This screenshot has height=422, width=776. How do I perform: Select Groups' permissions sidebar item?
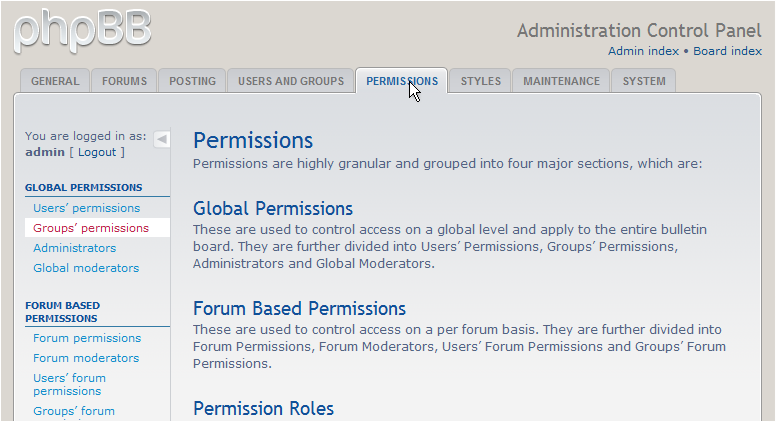click(x=90, y=228)
